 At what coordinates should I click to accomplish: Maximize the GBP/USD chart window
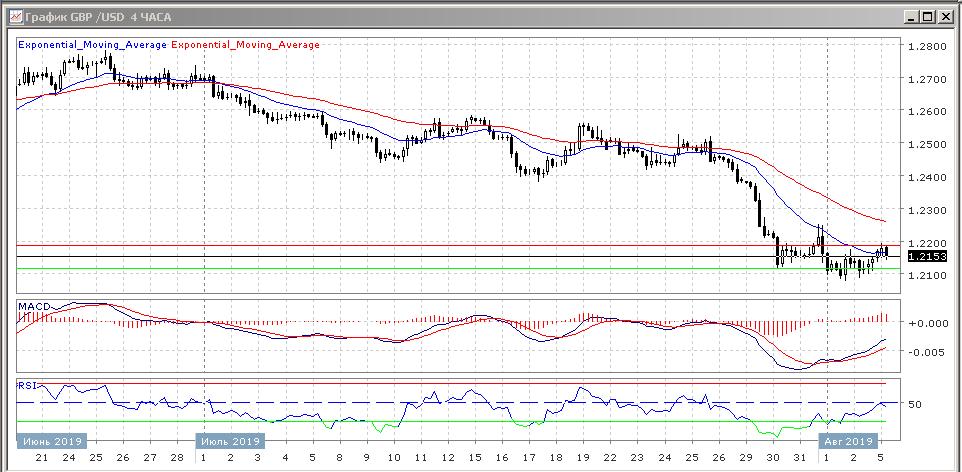point(929,17)
